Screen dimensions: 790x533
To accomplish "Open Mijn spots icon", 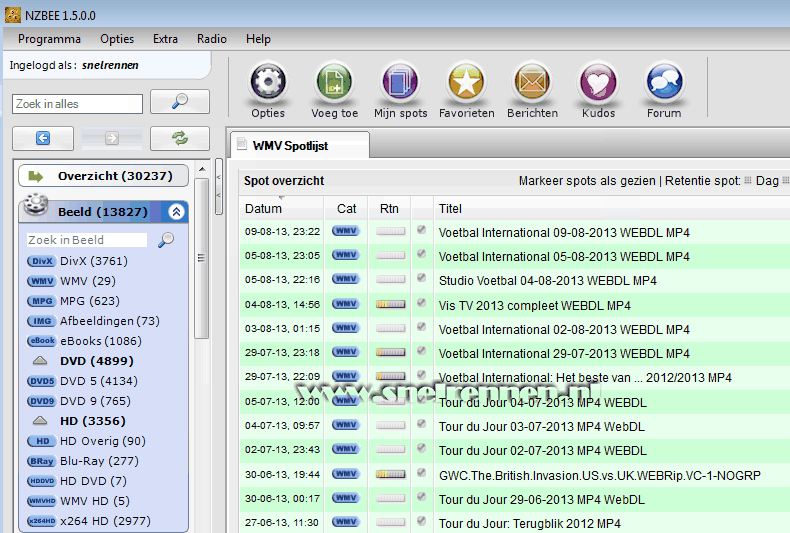I will [x=401, y=82].
